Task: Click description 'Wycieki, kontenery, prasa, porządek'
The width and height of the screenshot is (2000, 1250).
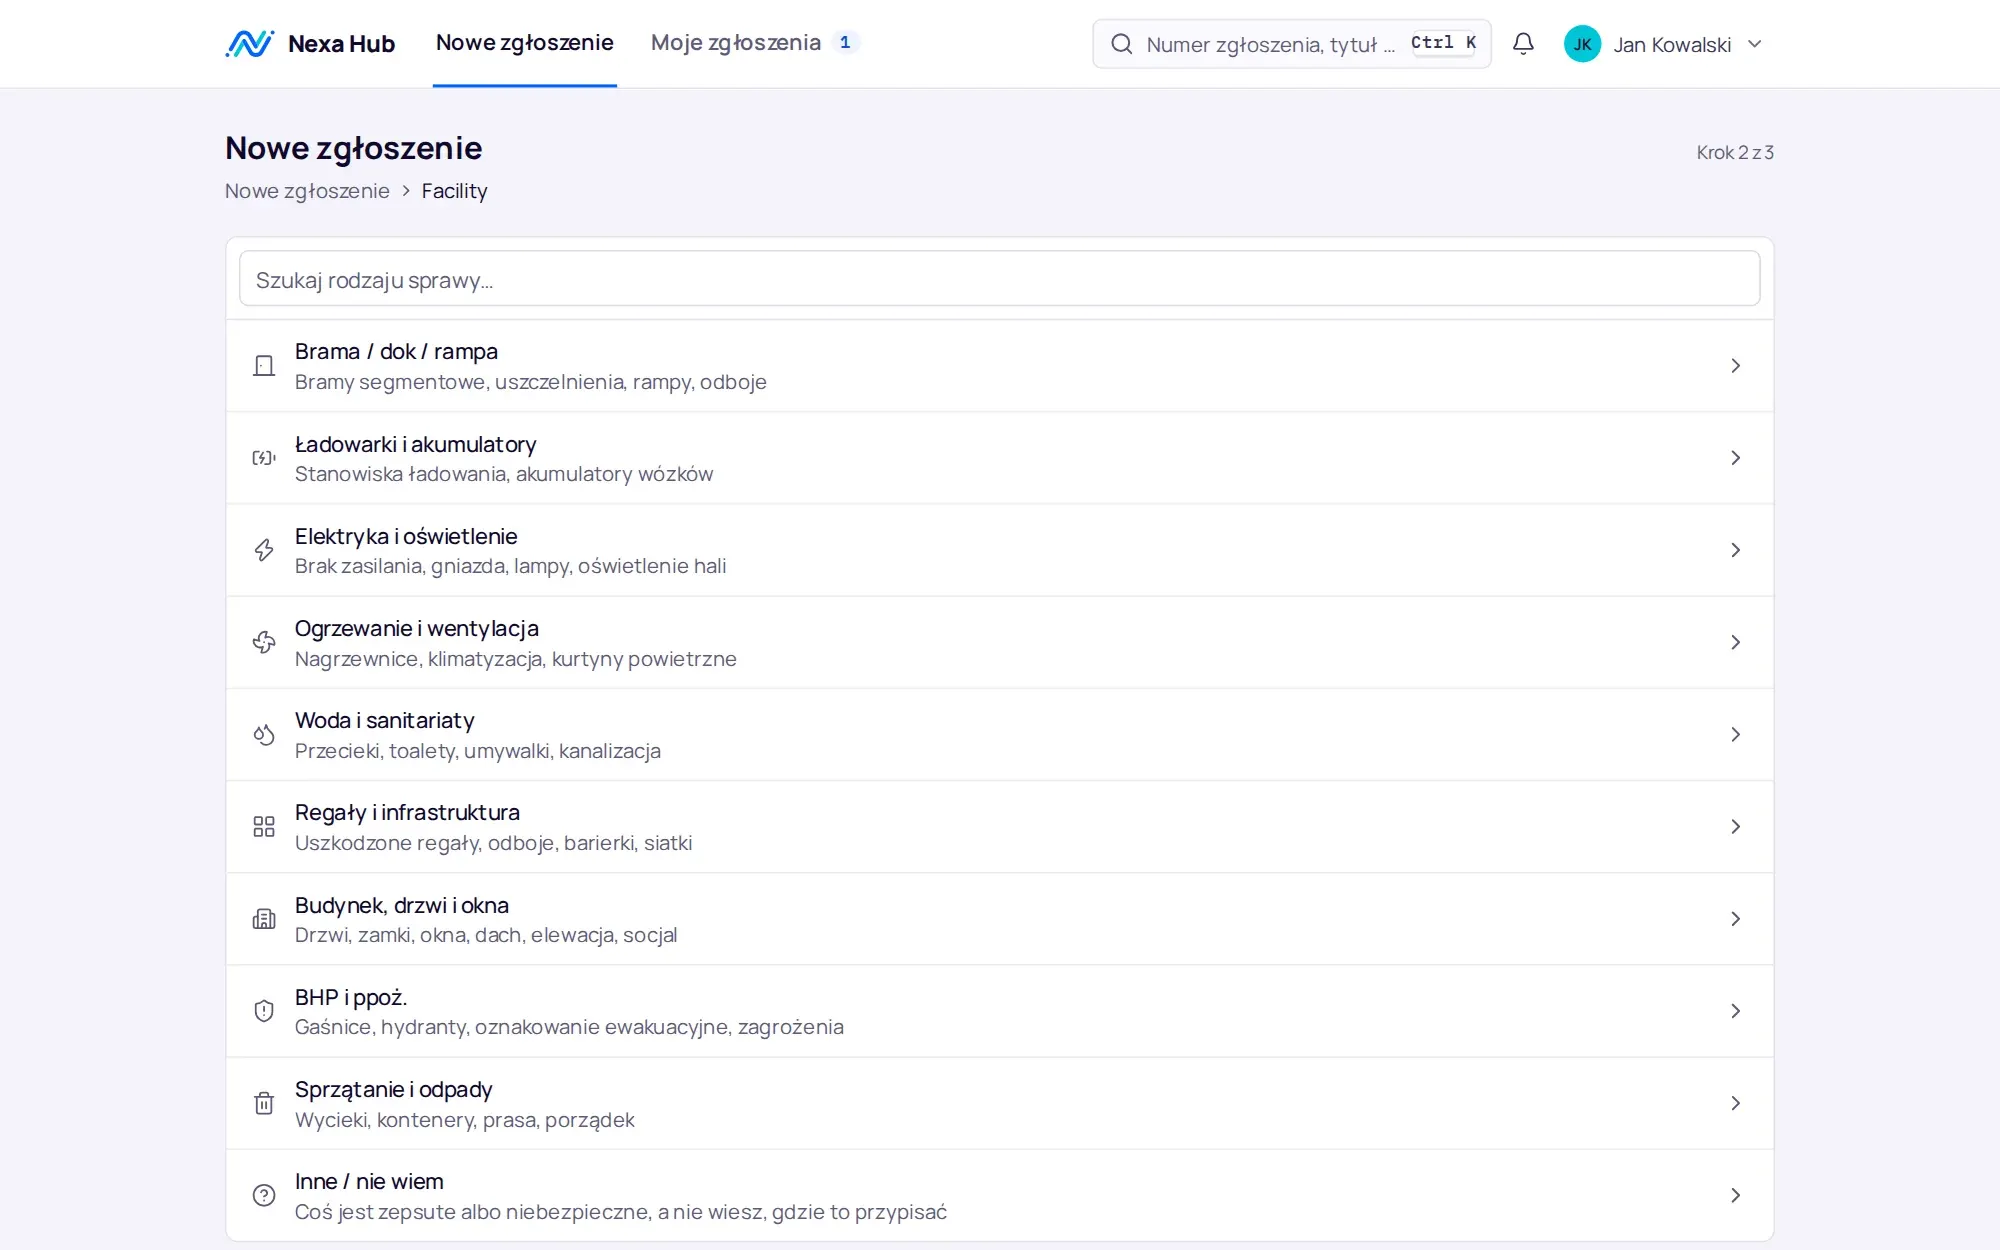Action: point(465,1120)
